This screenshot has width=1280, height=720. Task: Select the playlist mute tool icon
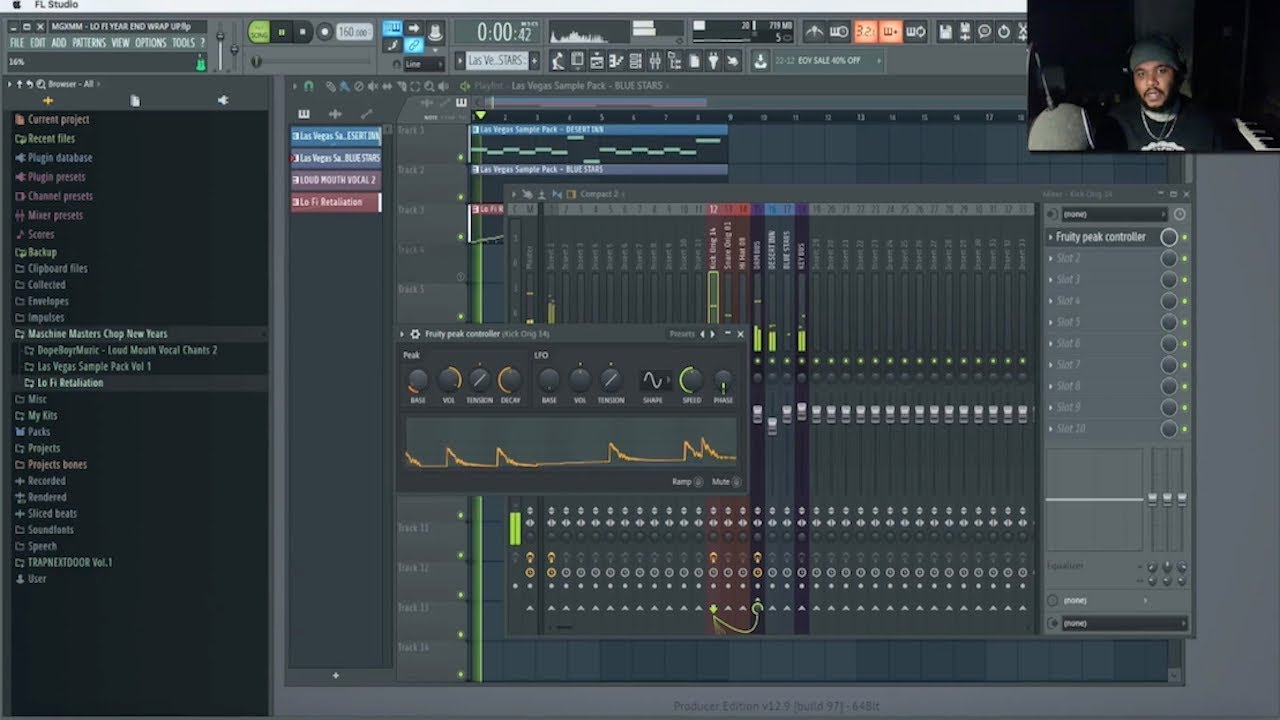[373, 86]
